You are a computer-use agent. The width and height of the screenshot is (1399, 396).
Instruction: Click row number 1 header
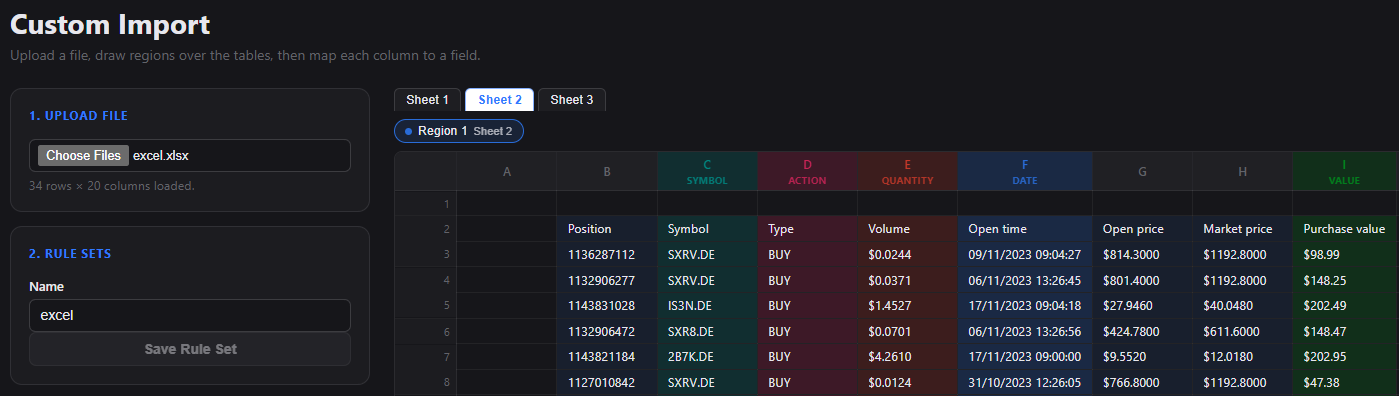tap(426, 203)
